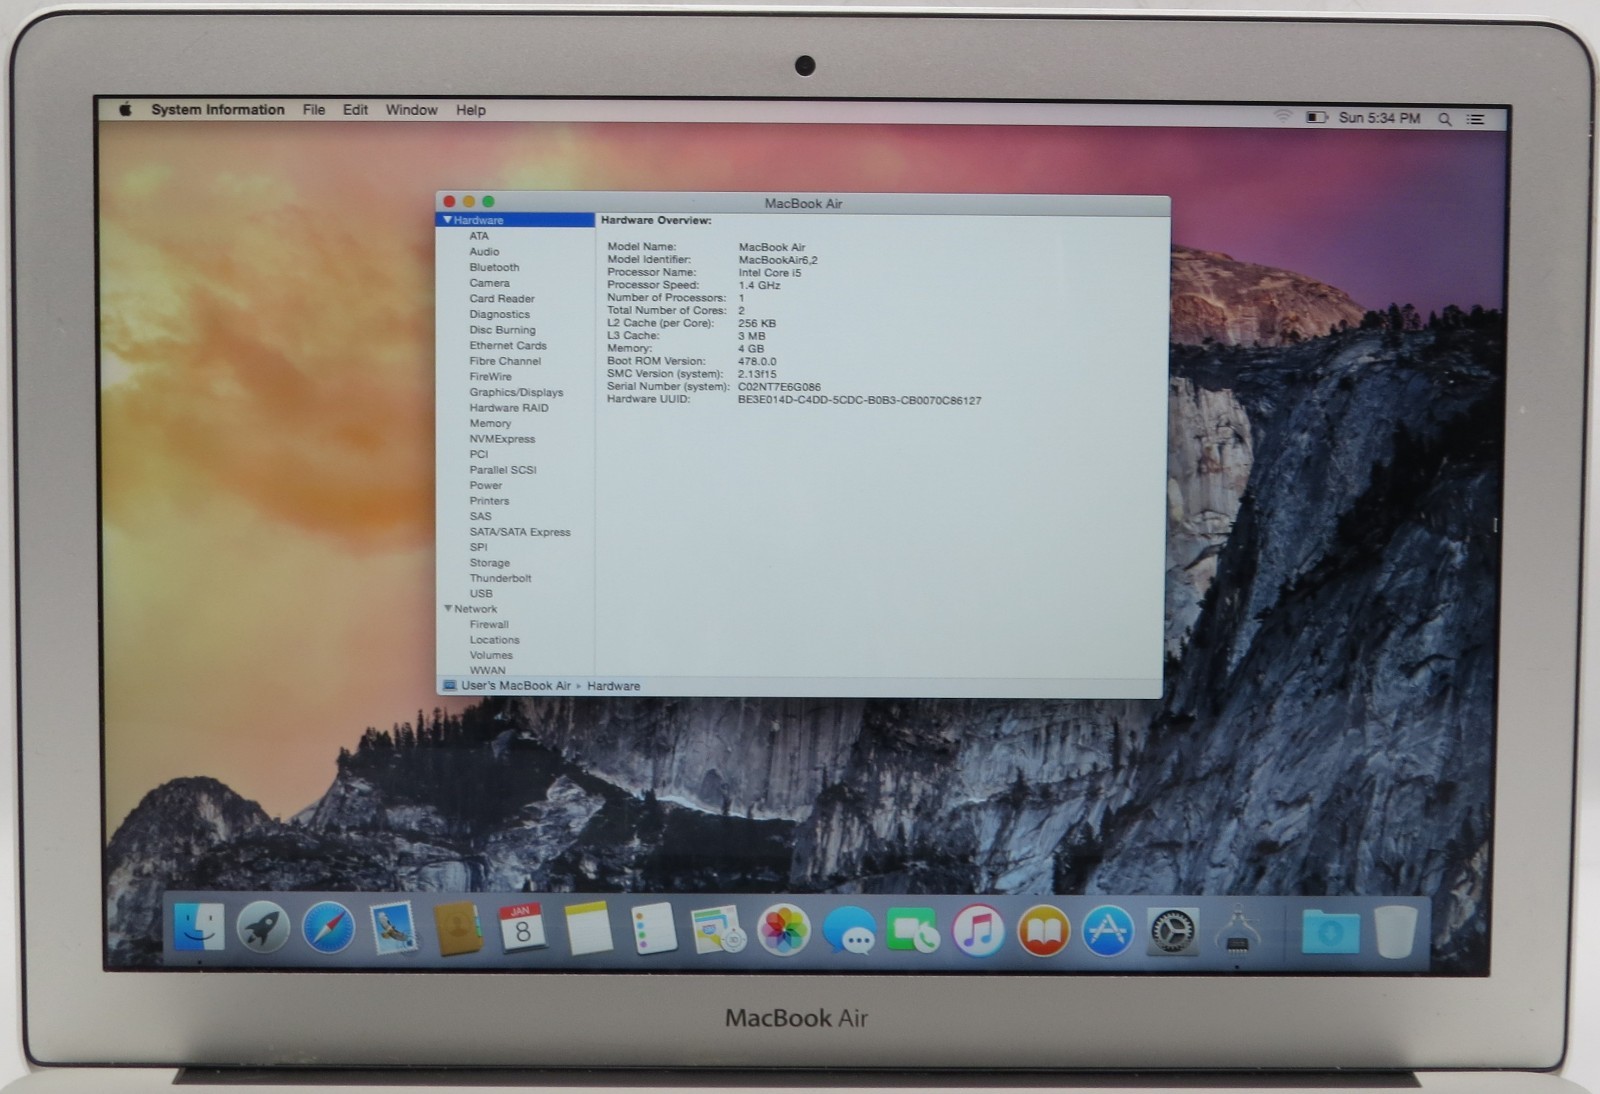Select Volumes under Network
The height and width of the screenshot is (1094, 1600).
pos(491,655)
